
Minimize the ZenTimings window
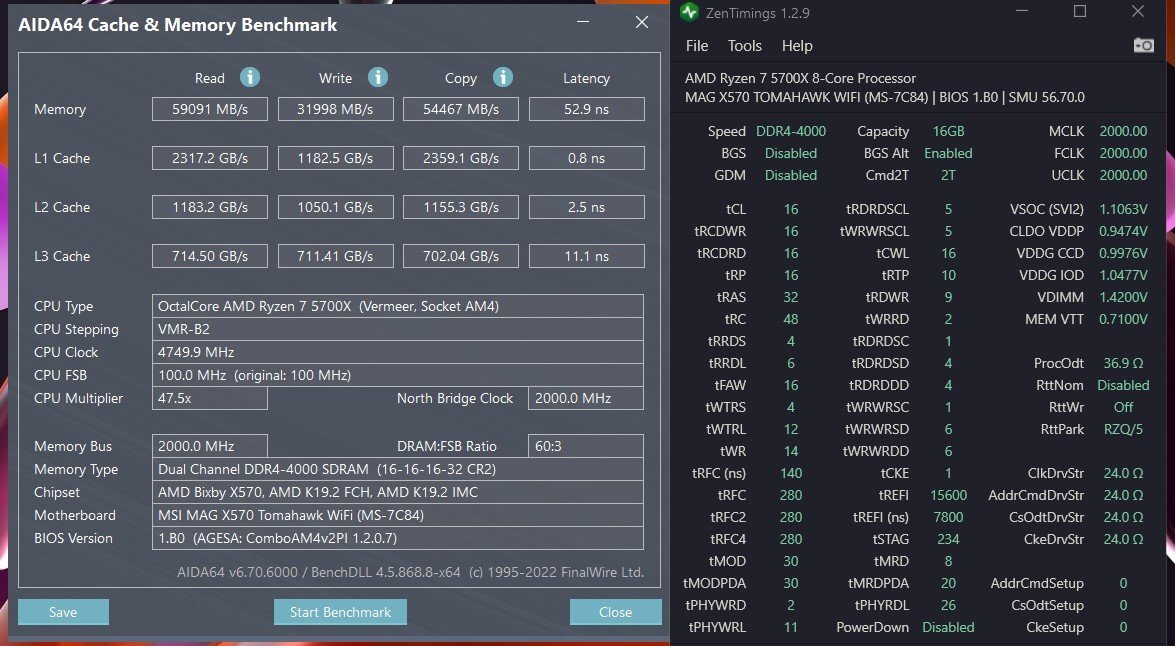click(x=1023, y=11)
